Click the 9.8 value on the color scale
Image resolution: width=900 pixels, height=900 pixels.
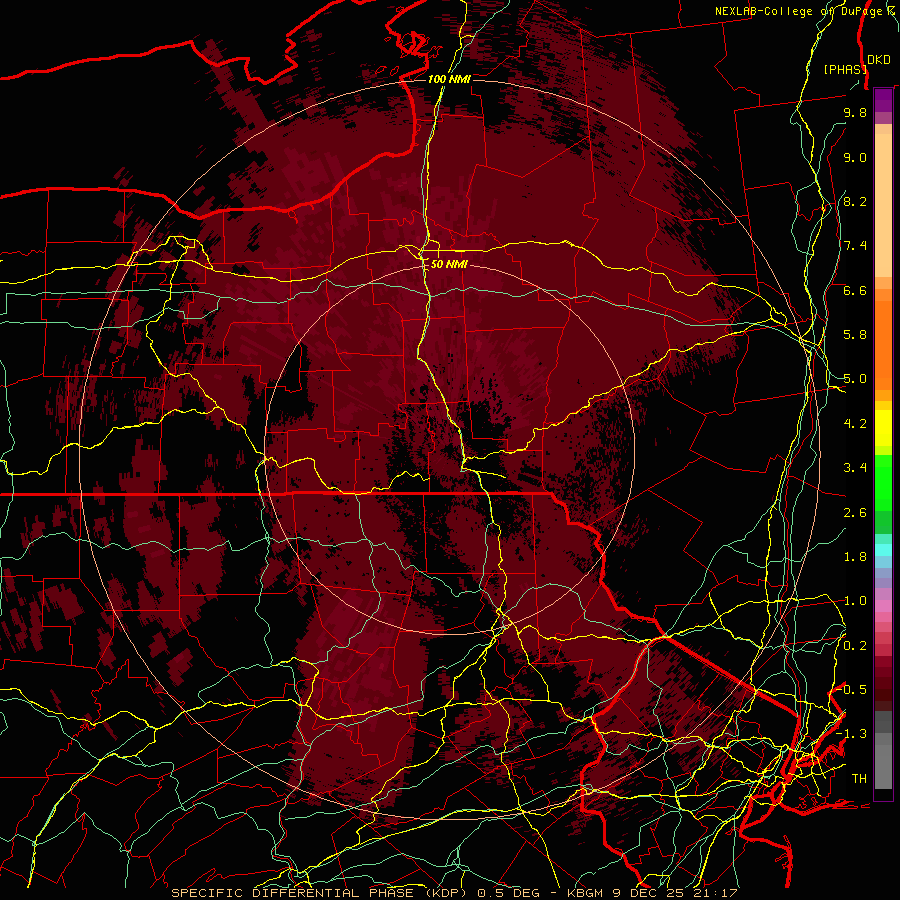(855, 112)
